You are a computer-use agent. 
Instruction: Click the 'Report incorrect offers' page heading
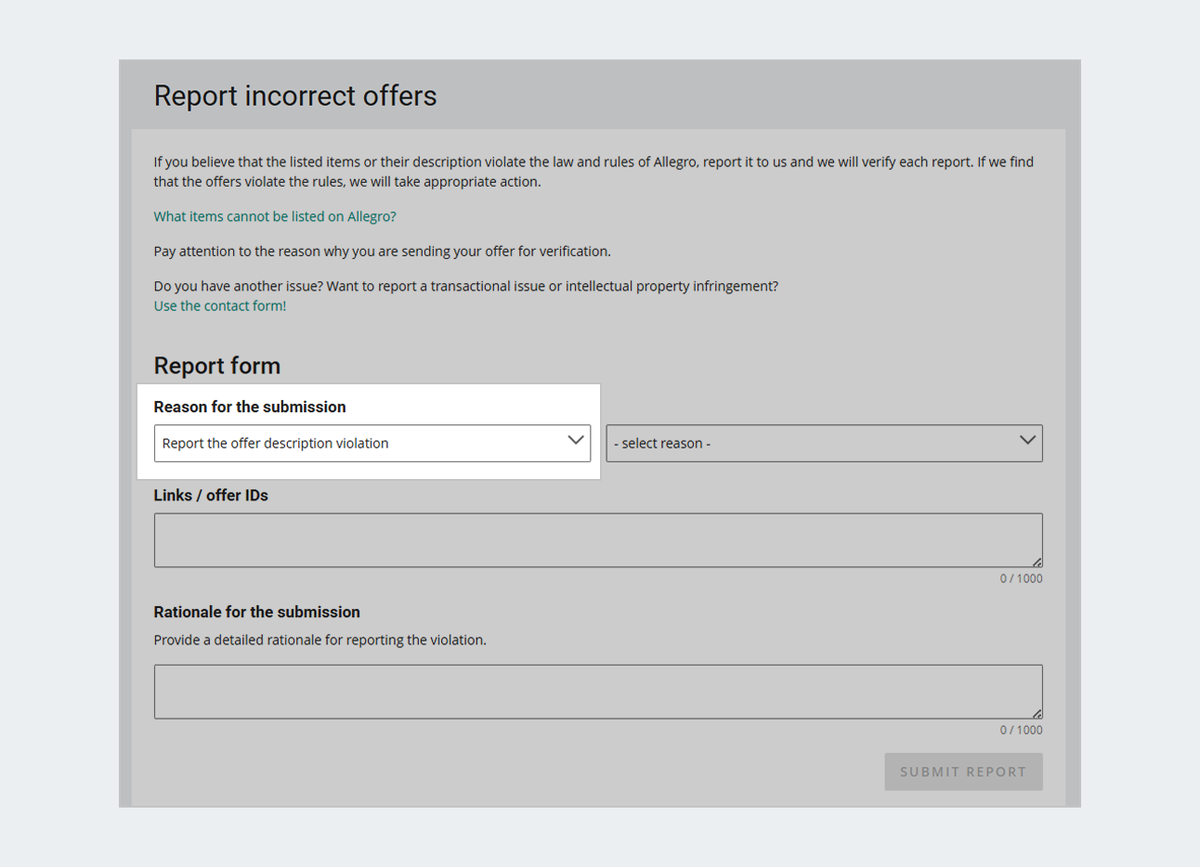(x=295, y=96)
